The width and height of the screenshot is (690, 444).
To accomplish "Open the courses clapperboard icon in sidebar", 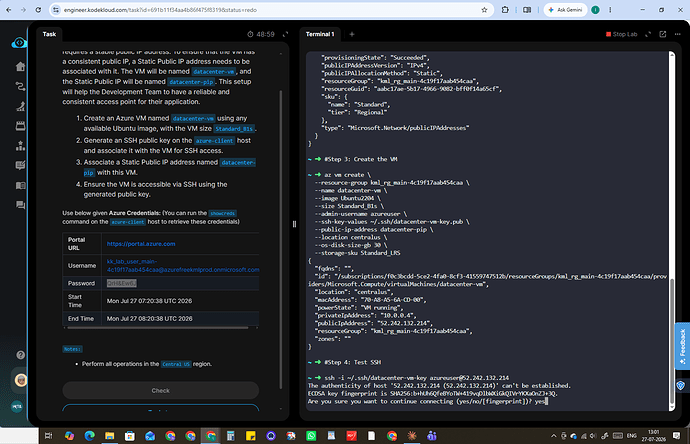I will click(20, 126).
